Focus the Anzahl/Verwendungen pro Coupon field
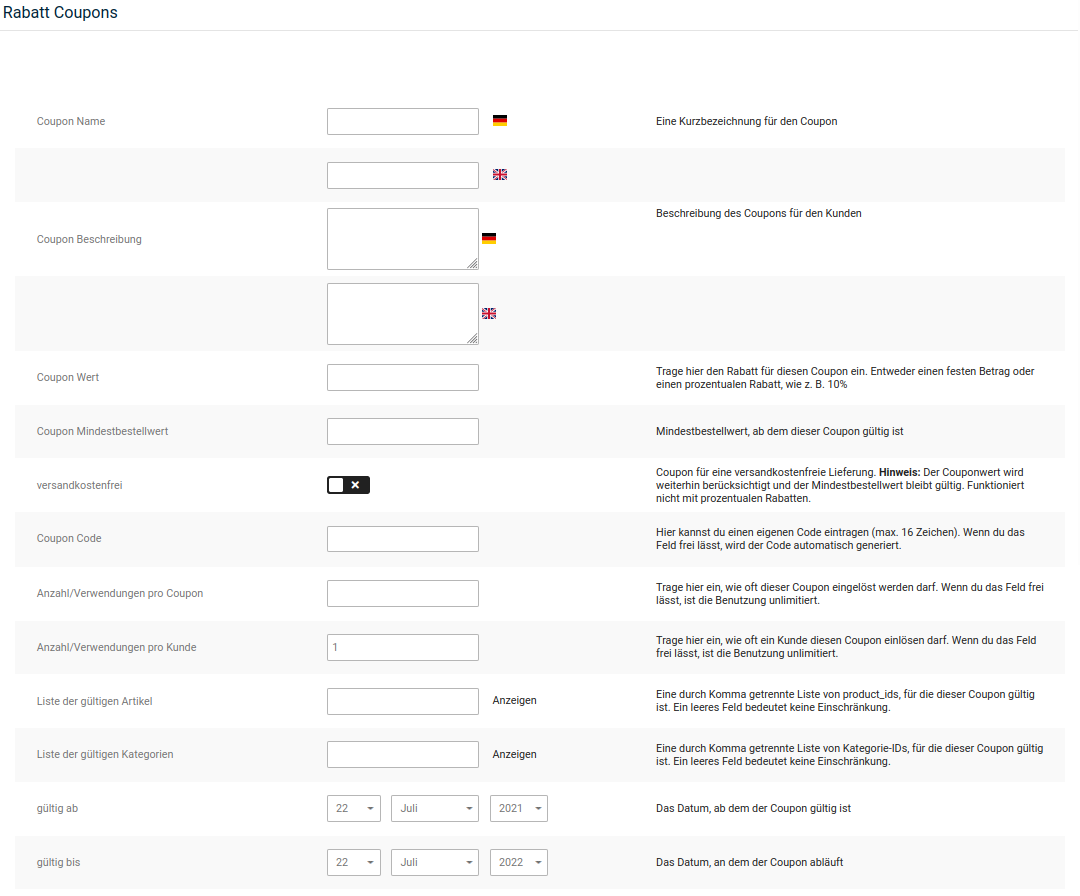 pyautogui.click(x=403, y=594)
